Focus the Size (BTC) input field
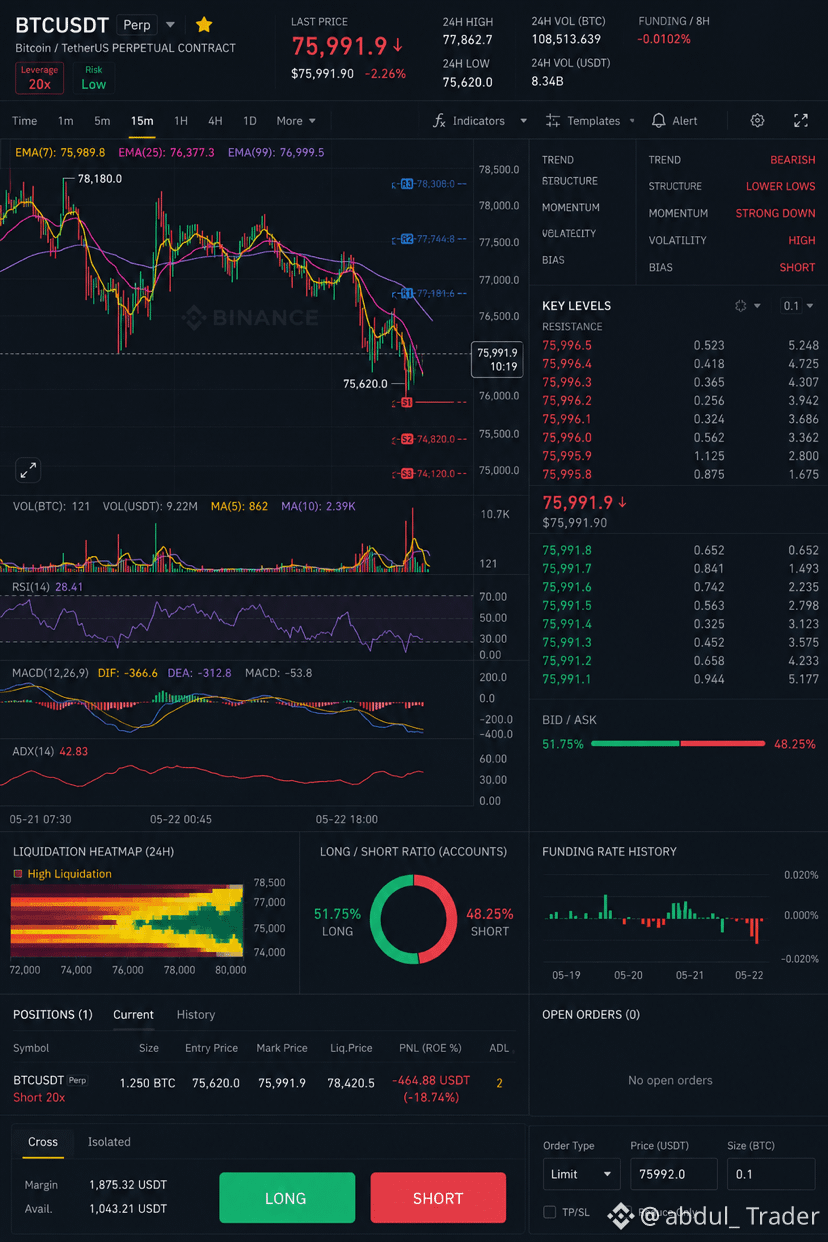 (x=771, y=1174)
